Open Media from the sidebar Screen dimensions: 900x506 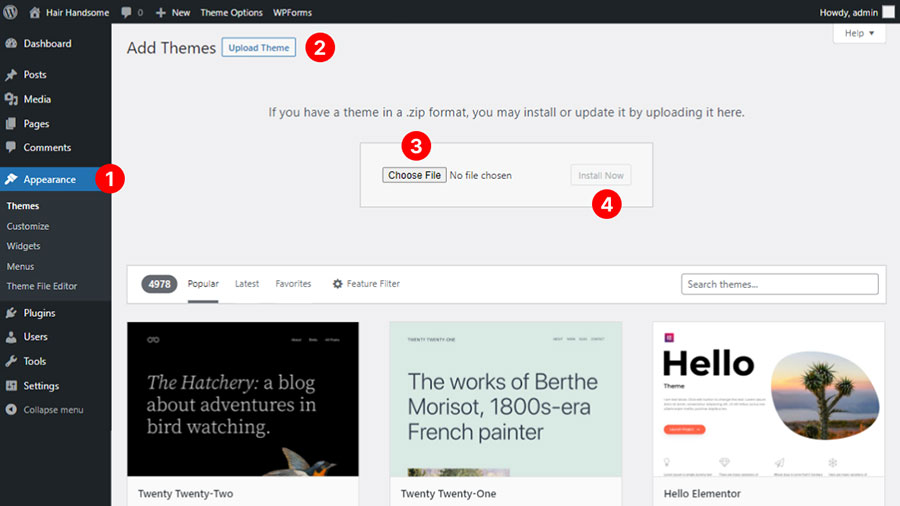(37, 99)
